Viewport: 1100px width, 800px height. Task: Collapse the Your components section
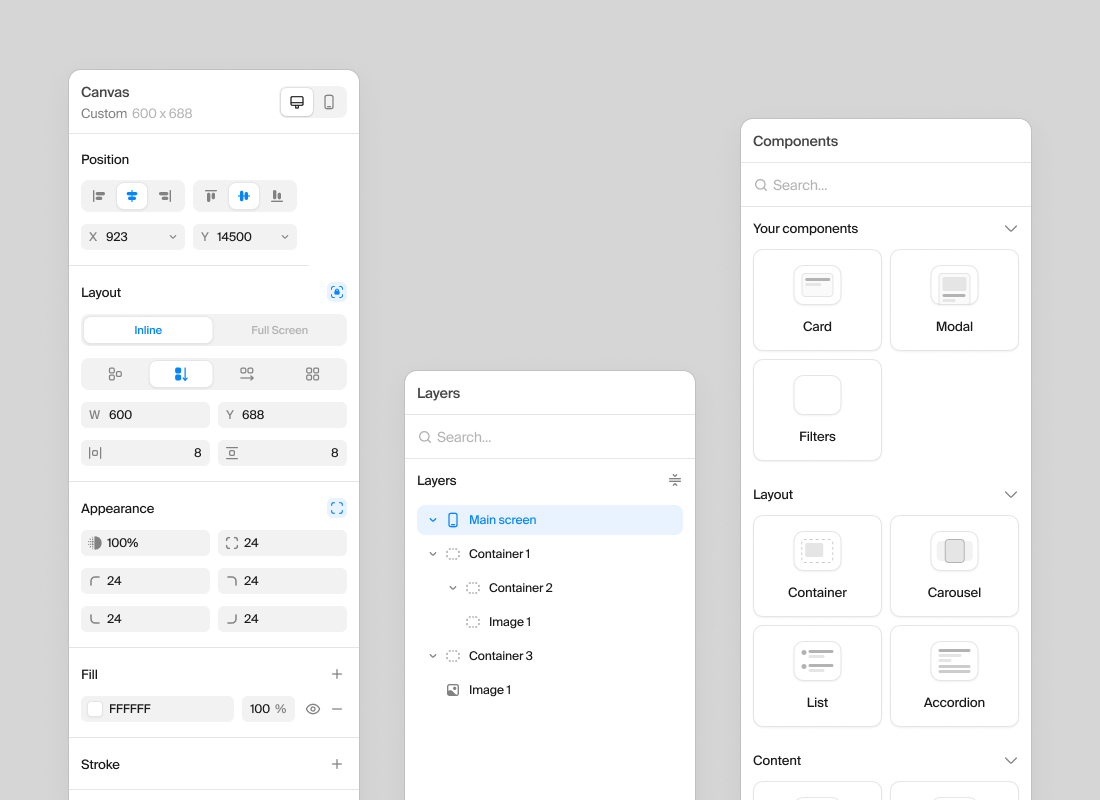1011,229
